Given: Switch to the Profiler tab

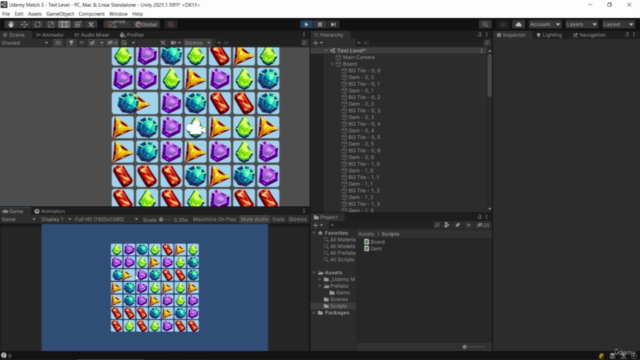Looking at the screenshot, I should coord(132,35).
